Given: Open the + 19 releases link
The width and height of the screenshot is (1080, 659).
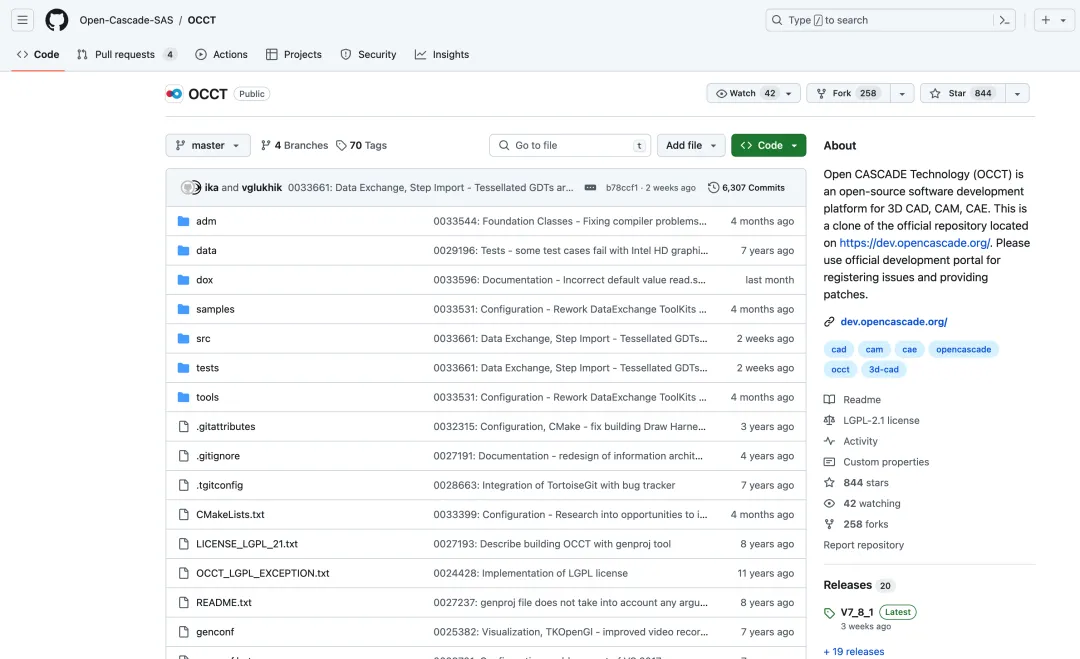Looking at the screenshot, I should [854, 651].
